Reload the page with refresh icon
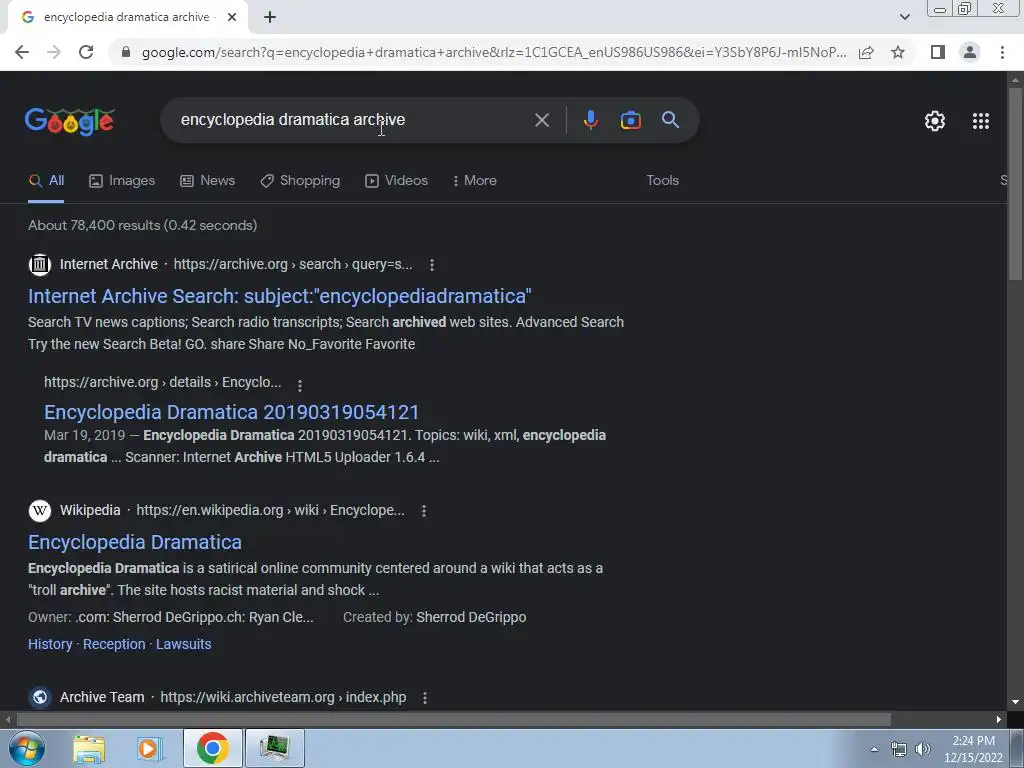Image resolution: width=1024 pixels, height=768 pixels. 86,52
